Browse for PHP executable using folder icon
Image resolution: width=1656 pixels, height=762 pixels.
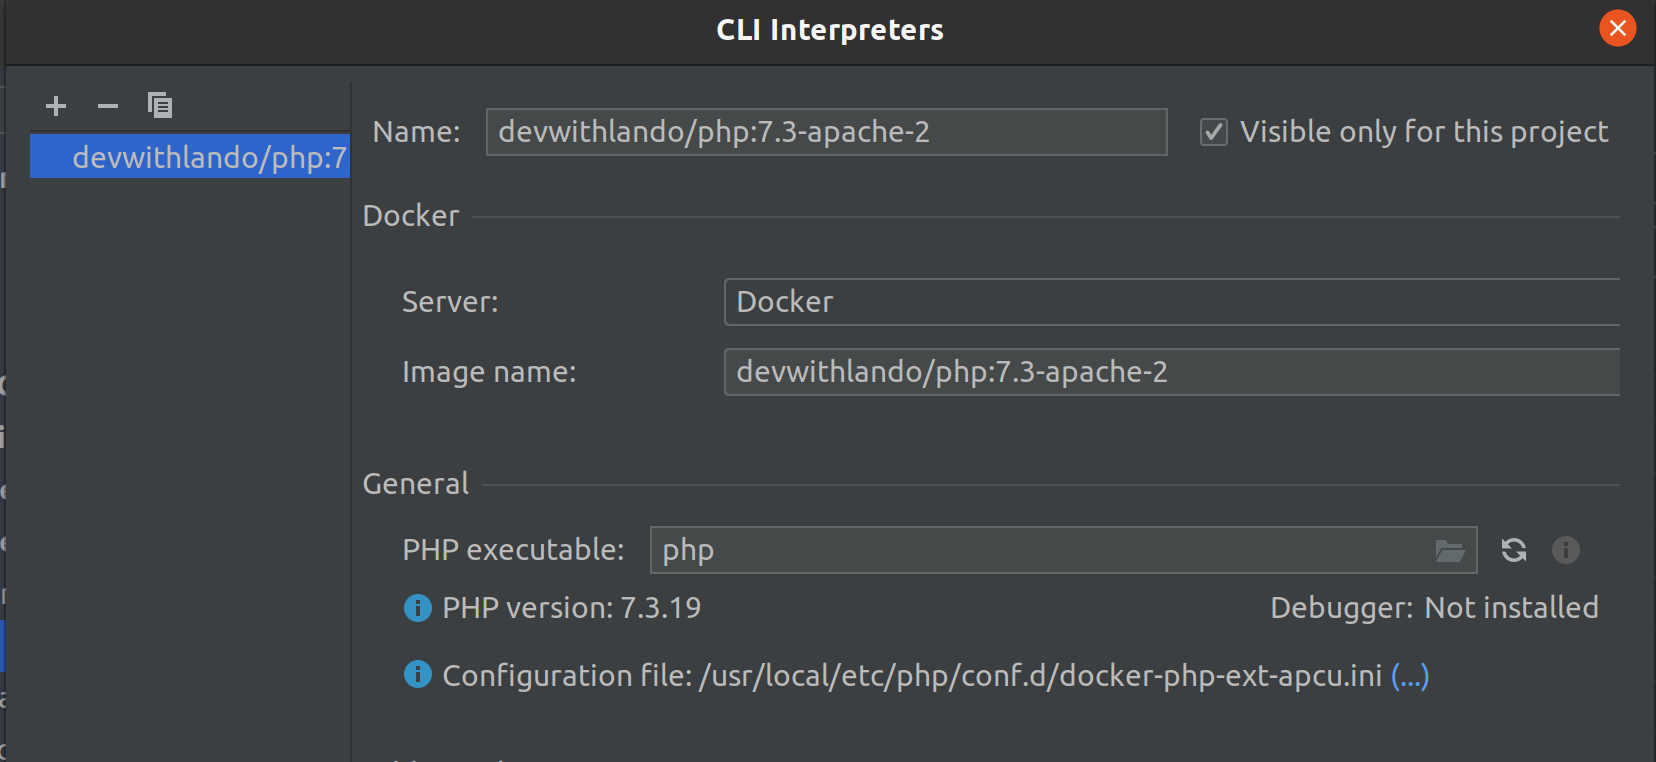1450,550
